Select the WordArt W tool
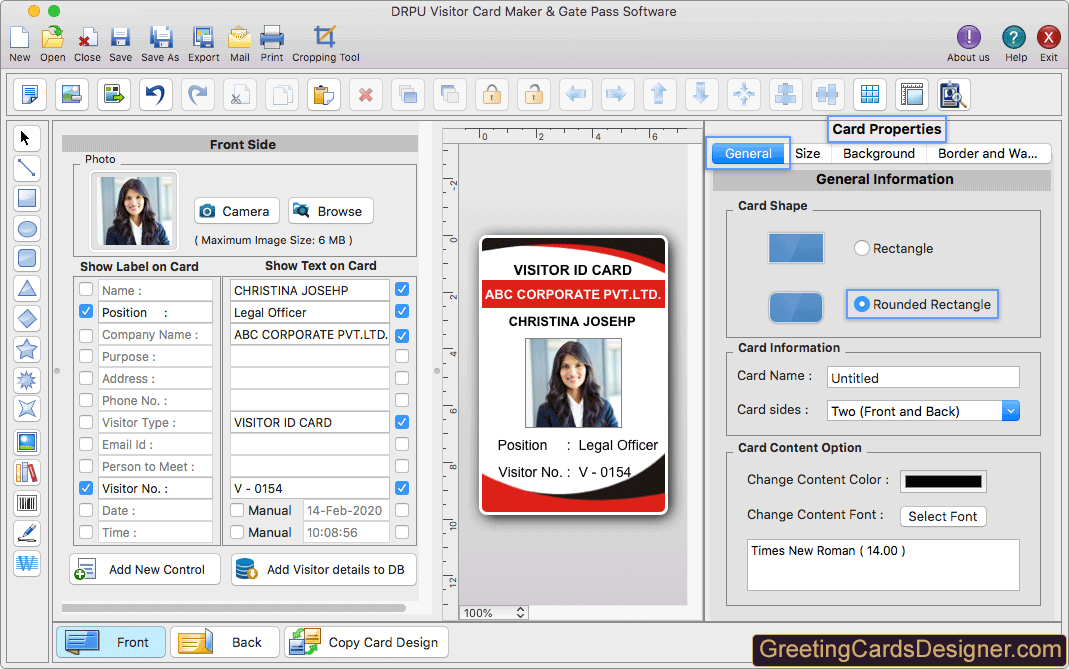Image resolution: width=1069 pixels, height=669 pixels. coord(27,563)
